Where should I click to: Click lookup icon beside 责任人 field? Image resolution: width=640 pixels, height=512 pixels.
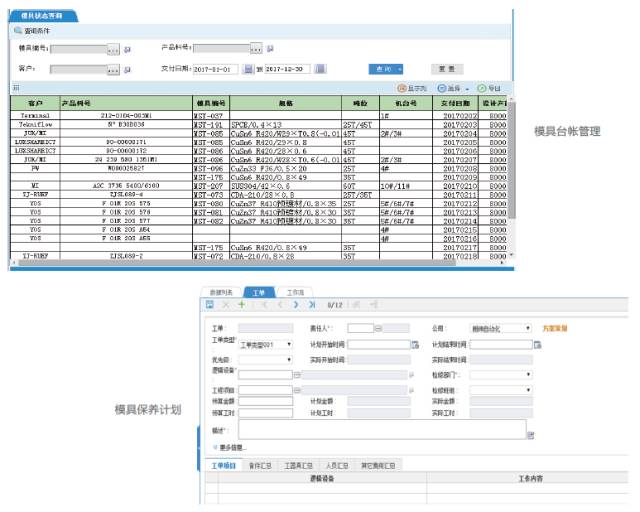(378, 328)
